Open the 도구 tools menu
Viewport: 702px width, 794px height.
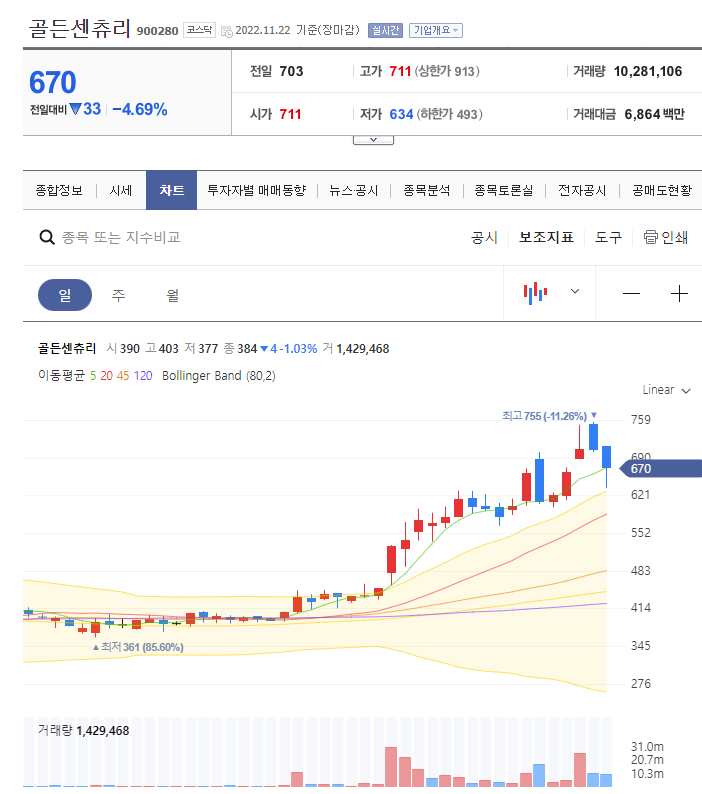(608, 237)
